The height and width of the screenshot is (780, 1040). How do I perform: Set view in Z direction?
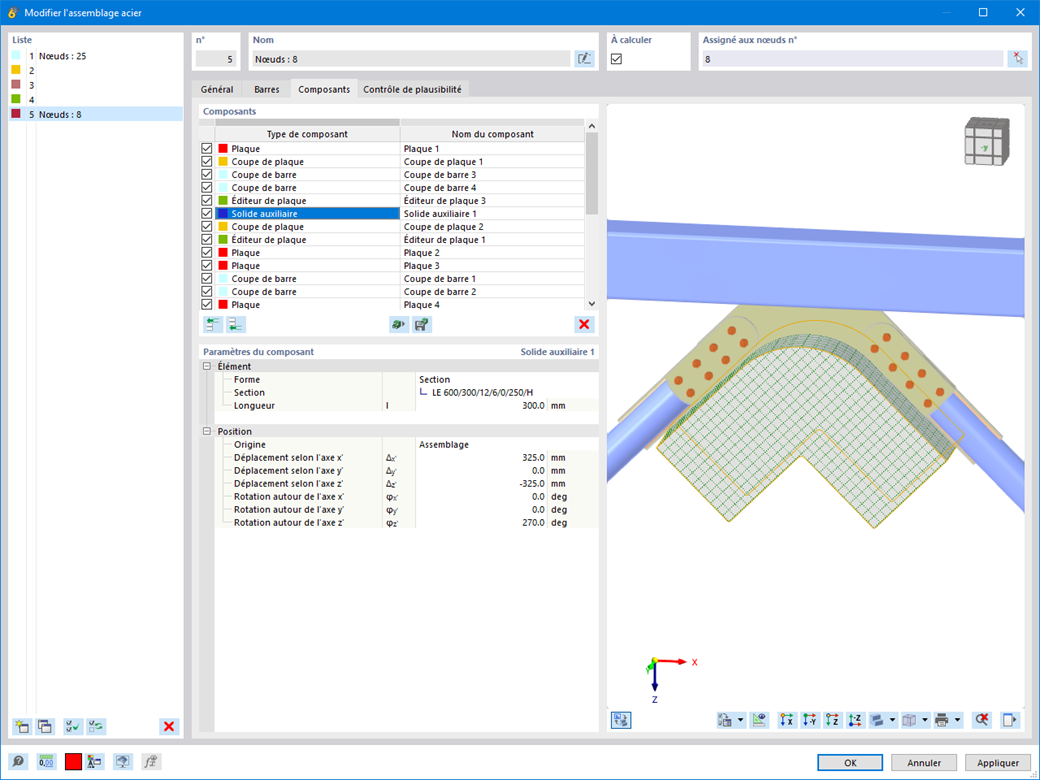(832, 720)
